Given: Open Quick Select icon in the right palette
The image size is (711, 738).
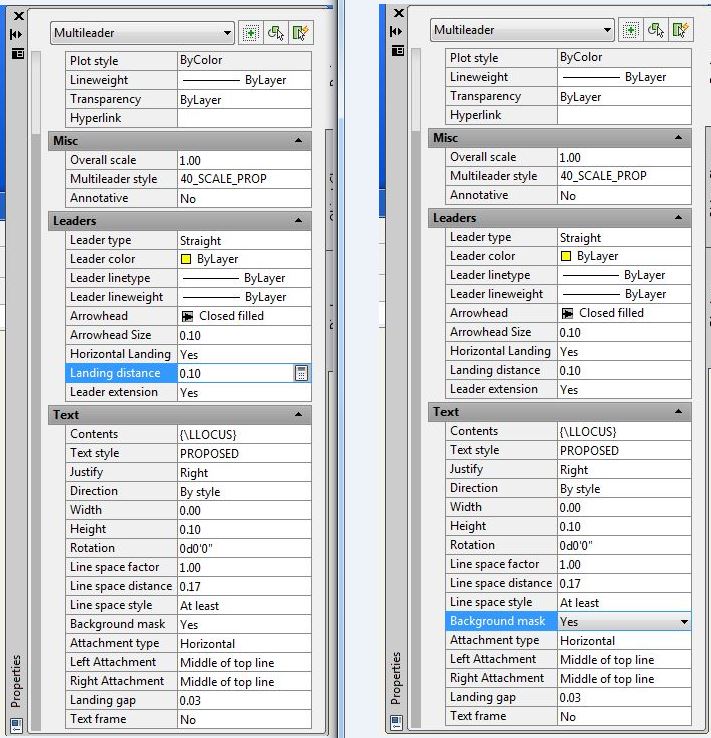Looking at the screenshot, I should (680, 30).
